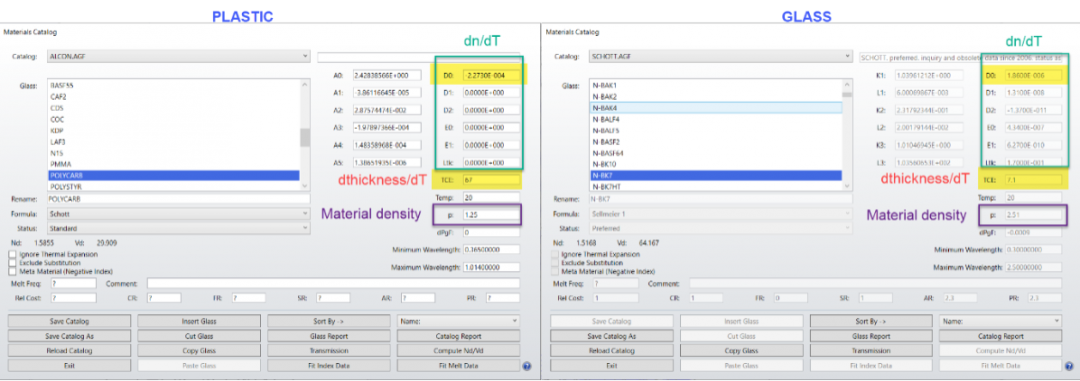1080x381 pixels.
Task: Check Exclude Substitution in plastic panel
Action: [12, 263]
